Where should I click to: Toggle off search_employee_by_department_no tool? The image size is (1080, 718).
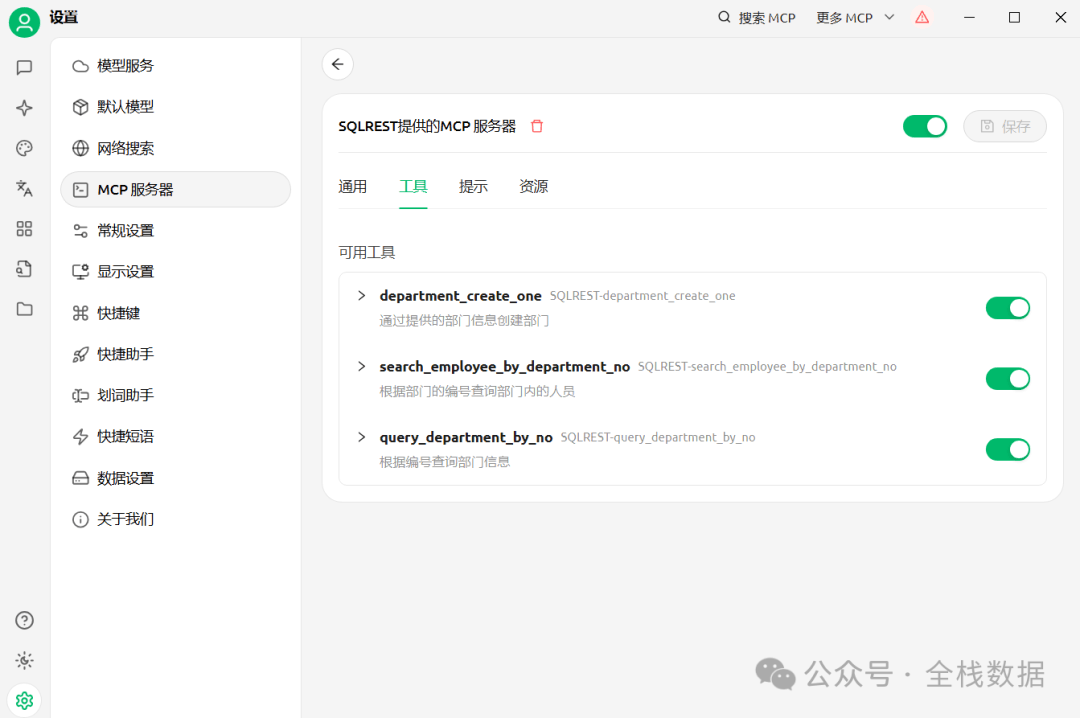[x=1007, y=379]
